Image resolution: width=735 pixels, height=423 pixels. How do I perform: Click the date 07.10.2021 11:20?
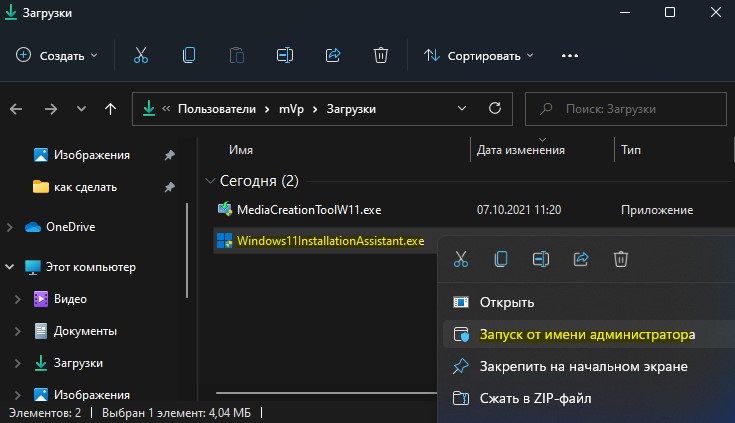(x=519, y=210)
